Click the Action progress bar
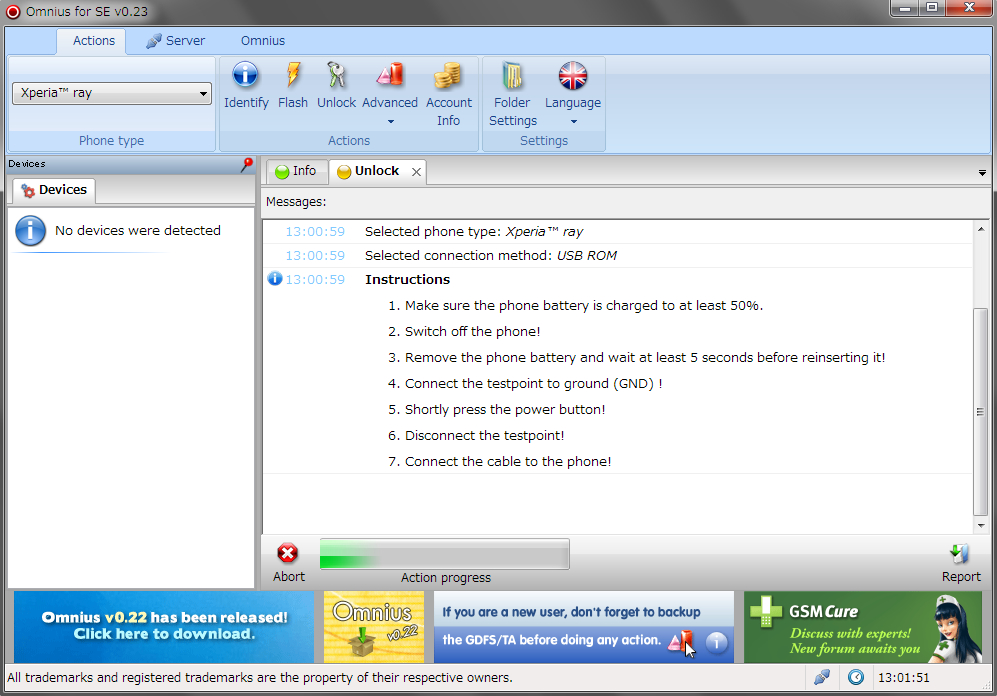 tap(444, 554)
